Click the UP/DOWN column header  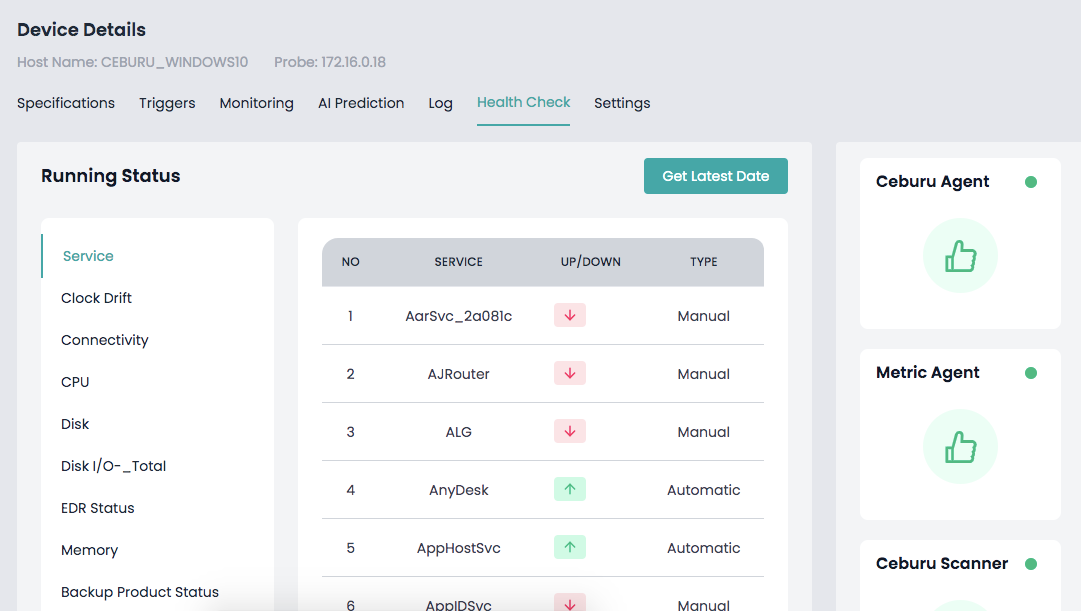pos(590,262)
